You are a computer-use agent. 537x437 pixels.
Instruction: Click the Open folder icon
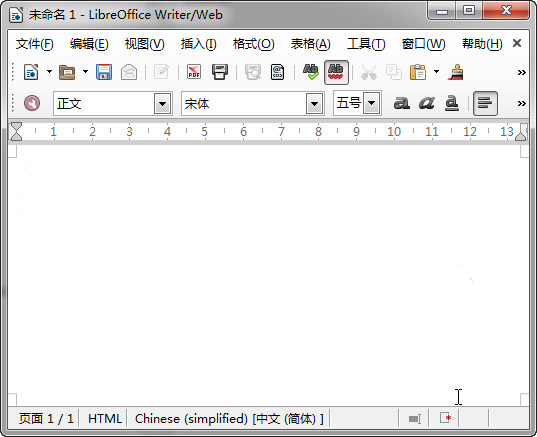pyautogui.click(x=67, y=72)
